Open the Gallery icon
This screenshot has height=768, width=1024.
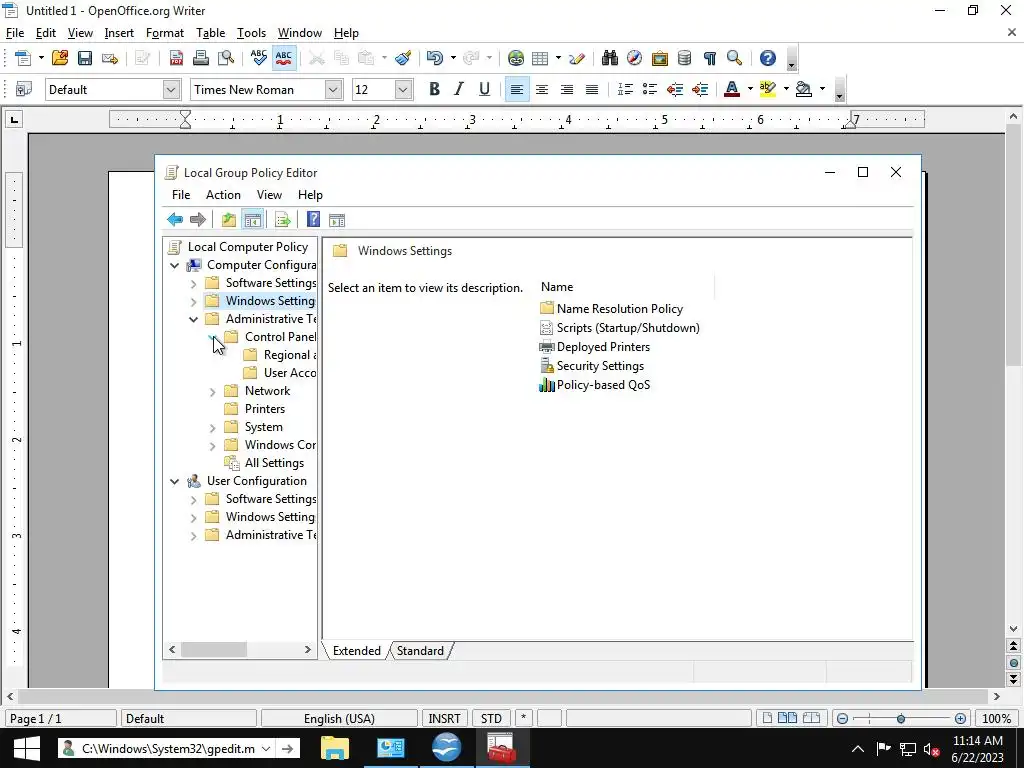(660, 58)
